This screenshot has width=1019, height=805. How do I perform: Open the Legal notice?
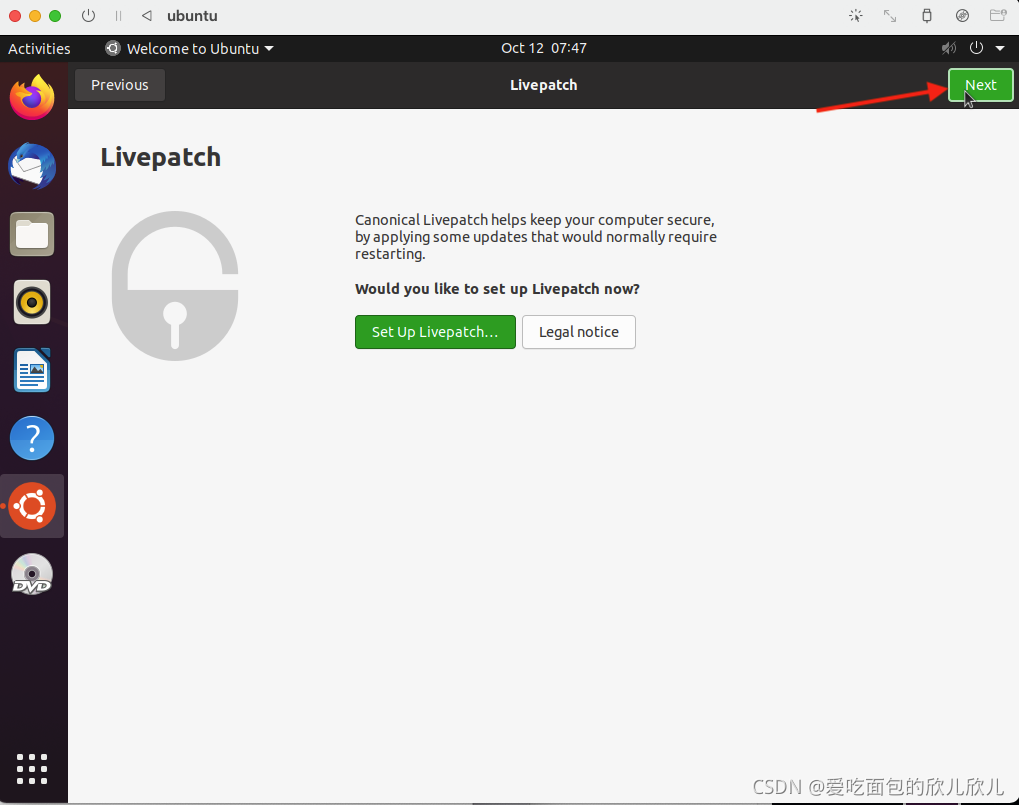(x=578, y=332)
